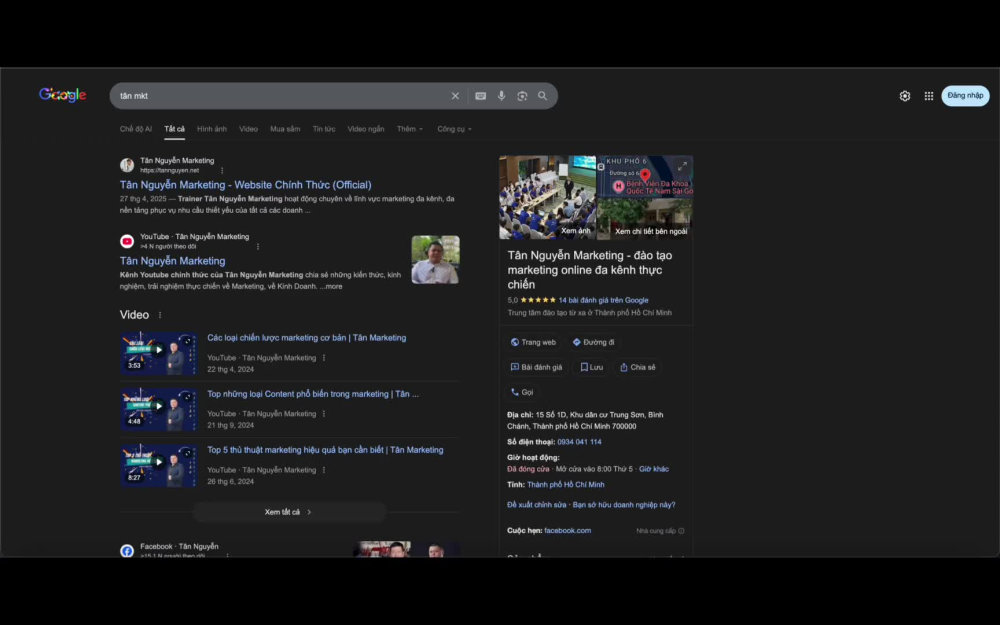Screen dimensions: 1000x625
Task: Switch to Mua sắm tab
Action: pyautogui.click(x=285, y=129)
